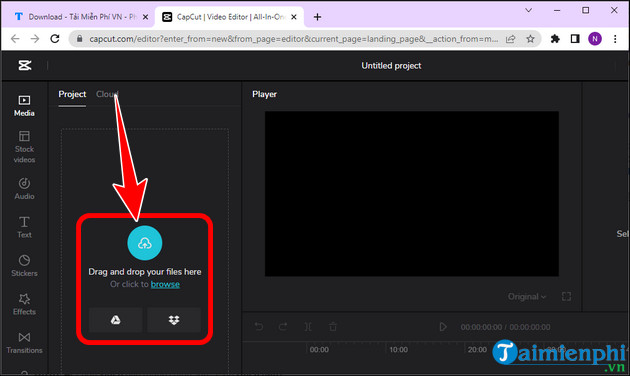The image size is (630, 376).
Task: Open the Audio panel
Action: (x=24, y=188)
